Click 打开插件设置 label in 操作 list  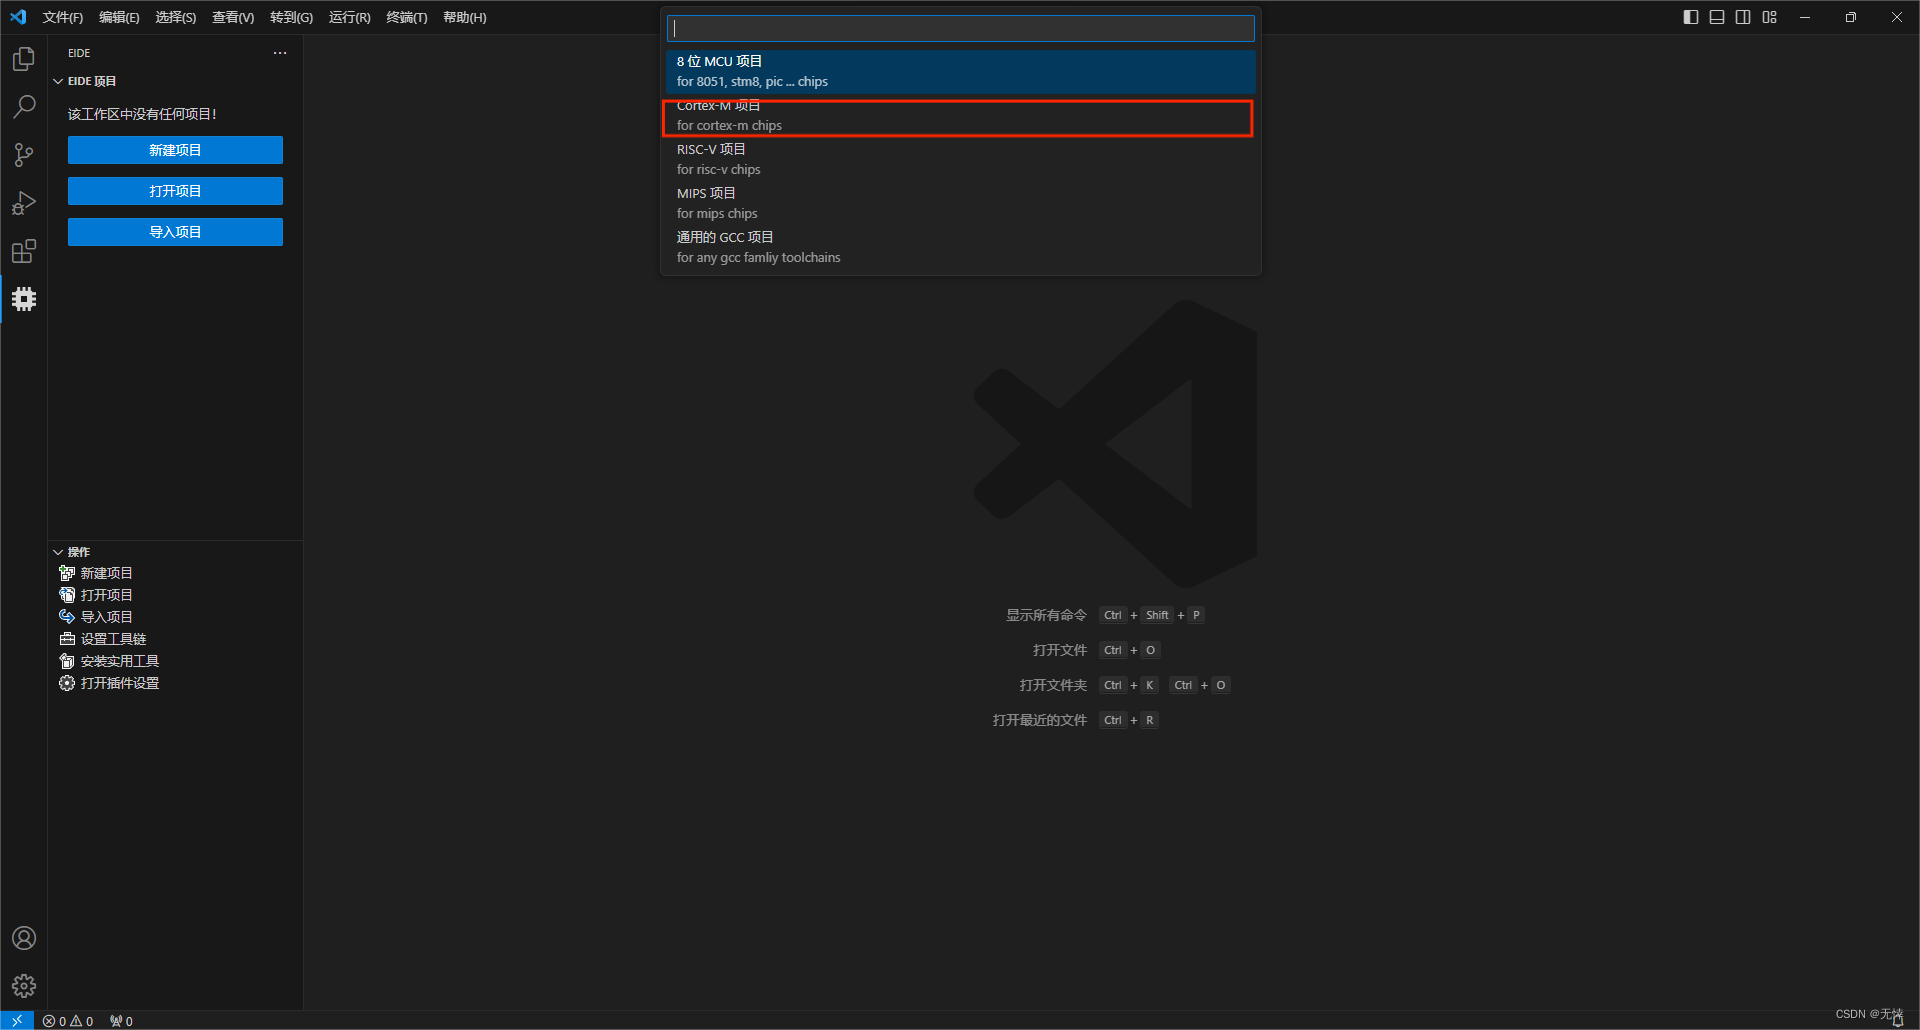[120, 683]
